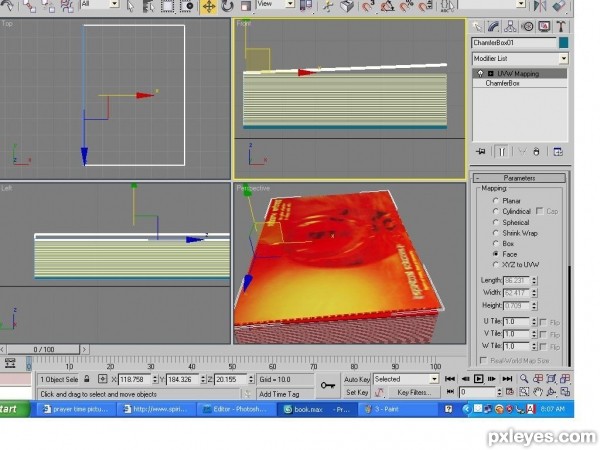Open the Hierarchy panel tab
600x450 pixels.
click(x=510, y=26)
